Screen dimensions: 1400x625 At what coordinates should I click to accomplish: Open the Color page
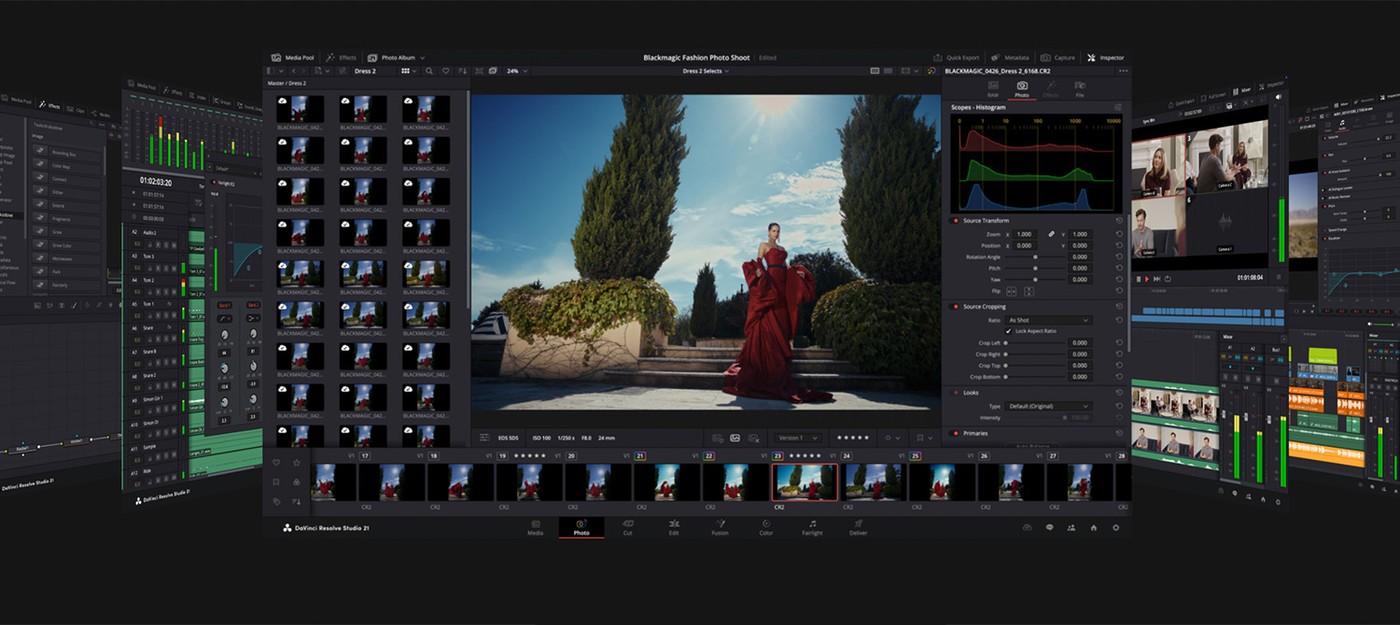(765, 526)
